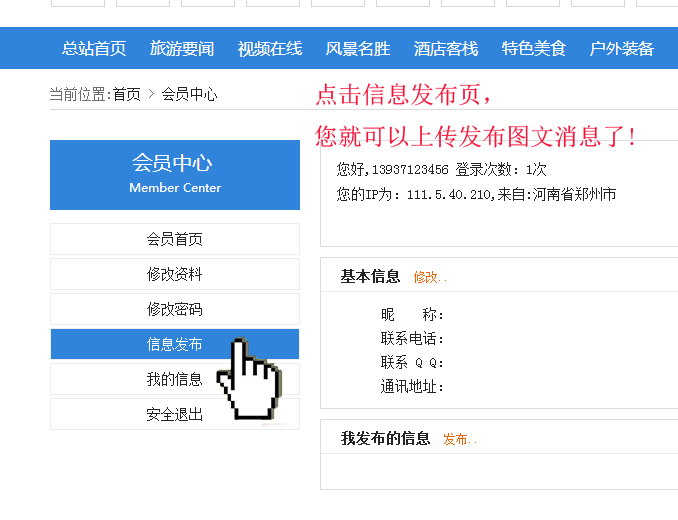
Task: Go to the 旅游要闻 section
Action: pyautogui.click(x=182, y=48)
